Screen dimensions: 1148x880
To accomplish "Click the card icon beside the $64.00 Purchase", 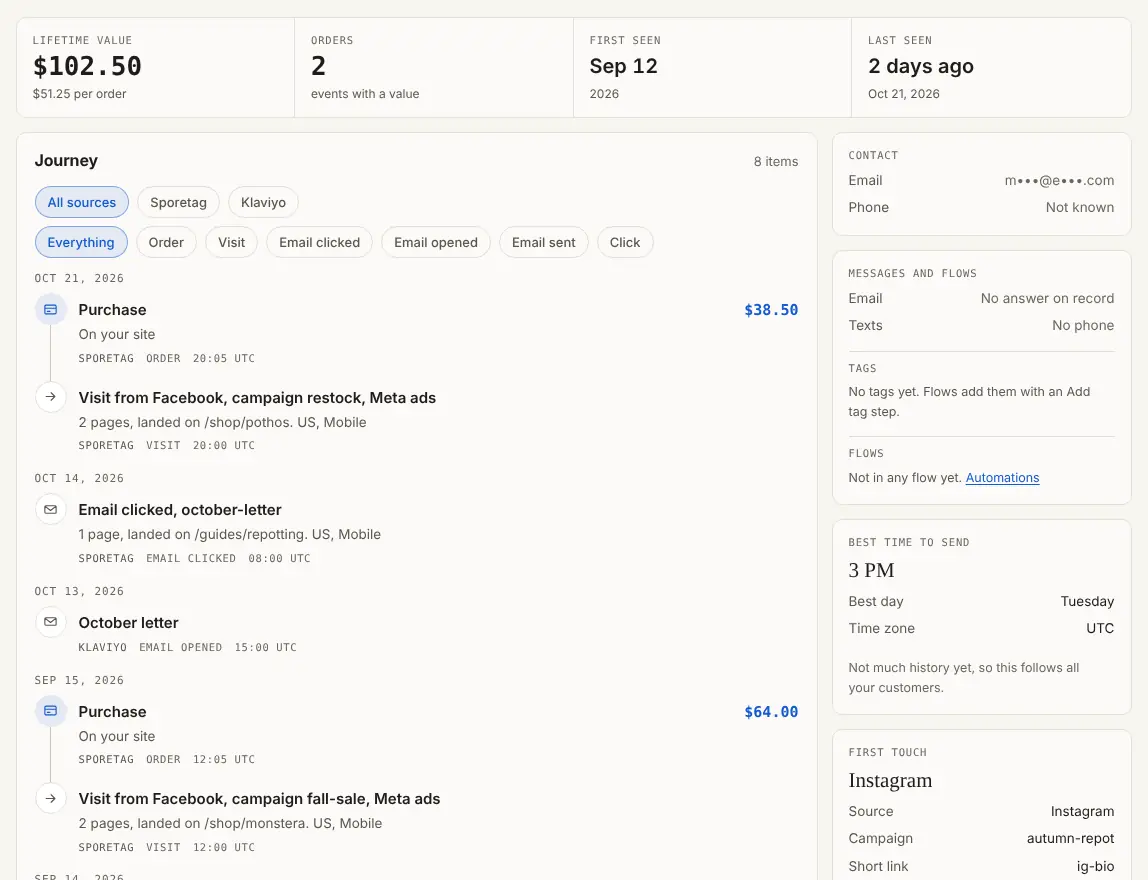I will (51, 711).
